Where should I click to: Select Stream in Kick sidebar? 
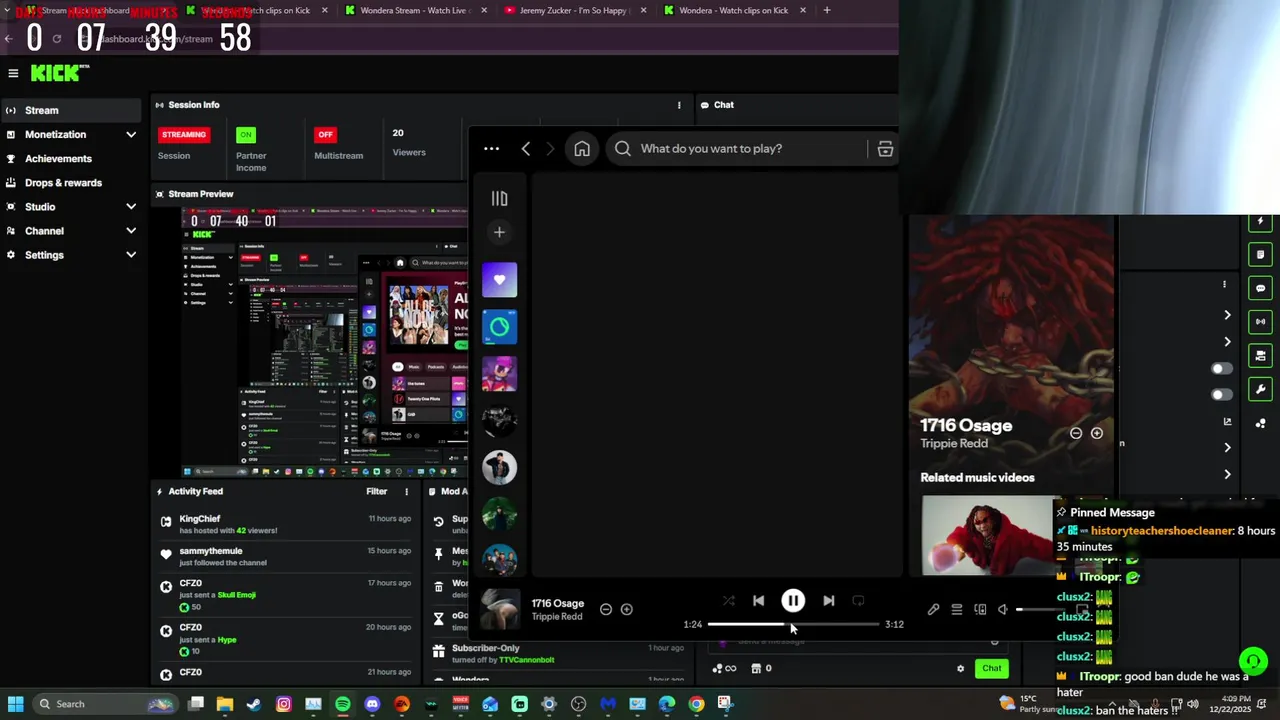click(70, 110)
